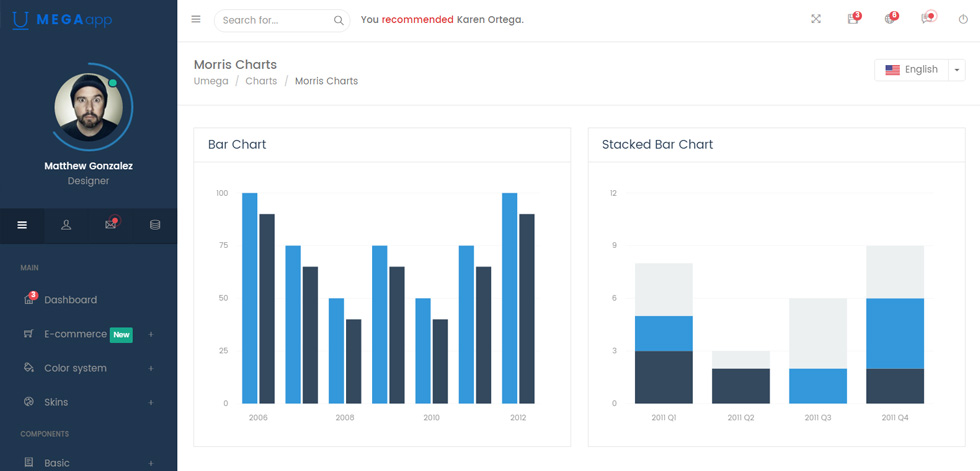980x471 pixels.
Task: Click the Skins palette icon
Action: [x=28, y=402]
